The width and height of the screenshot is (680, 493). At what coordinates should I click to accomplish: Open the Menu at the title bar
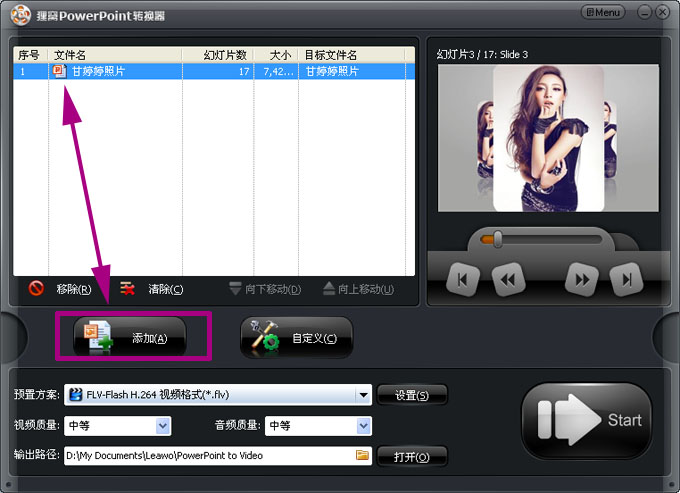click(x=603, y=12)
